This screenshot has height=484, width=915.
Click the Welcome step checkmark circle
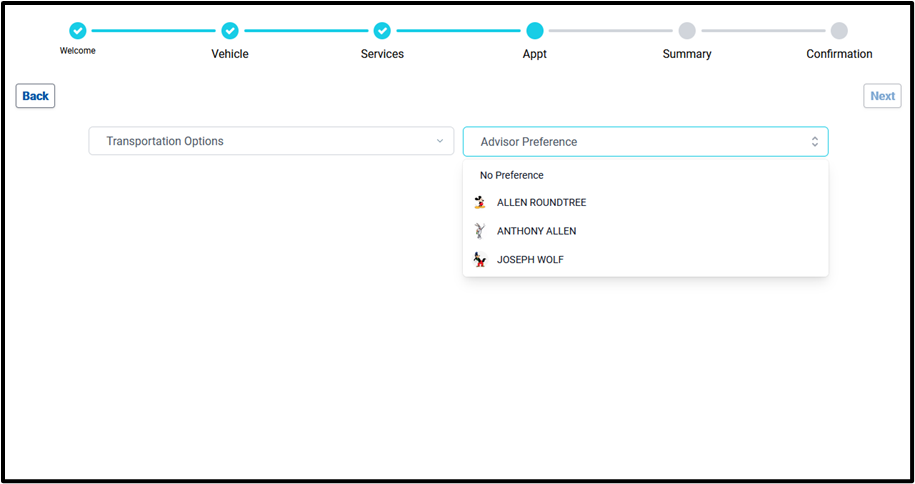coord(78,31)
